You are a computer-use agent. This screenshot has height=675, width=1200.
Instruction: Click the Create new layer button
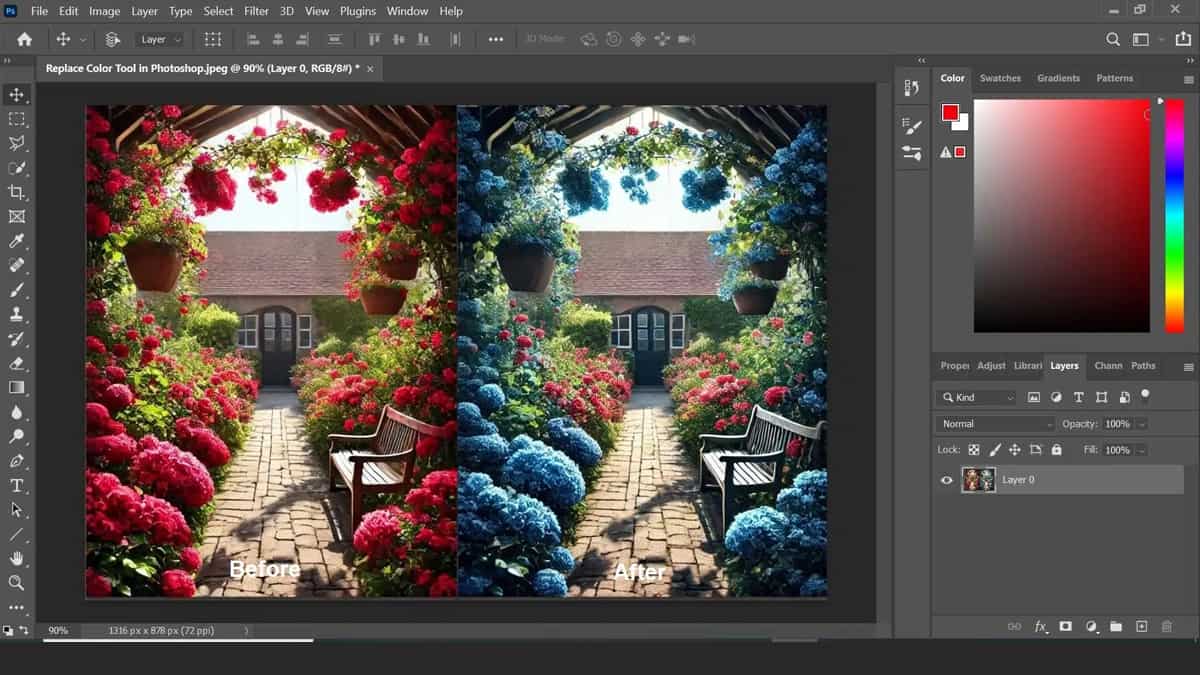click(x=1141, y=626)
